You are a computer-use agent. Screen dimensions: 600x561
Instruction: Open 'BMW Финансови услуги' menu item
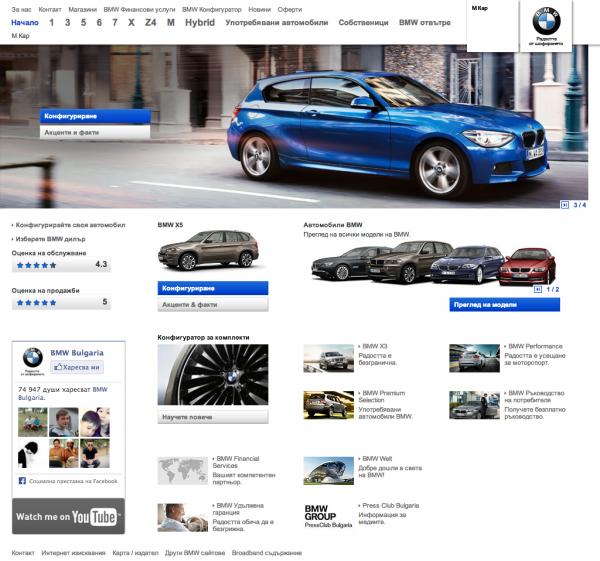click(x=139, y=9)
